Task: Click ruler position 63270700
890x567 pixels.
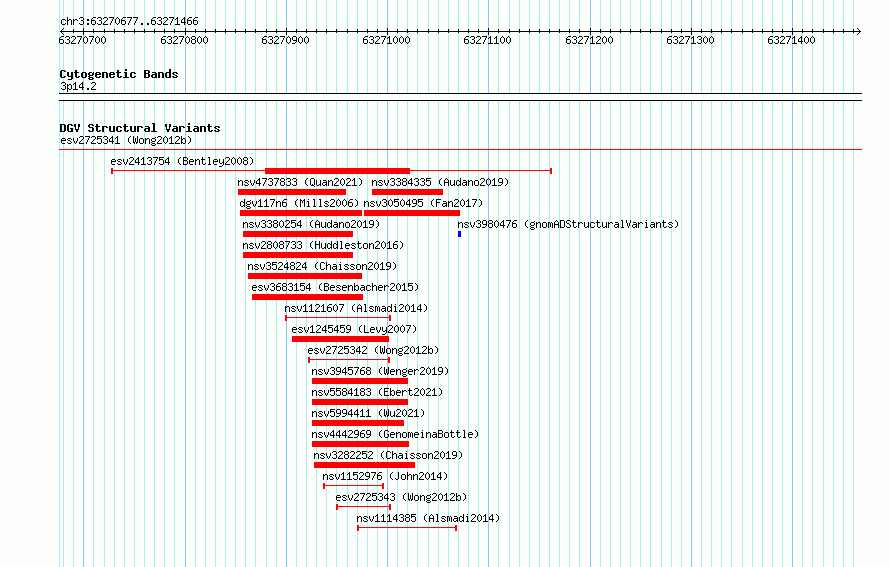Action: click(82, 40)
